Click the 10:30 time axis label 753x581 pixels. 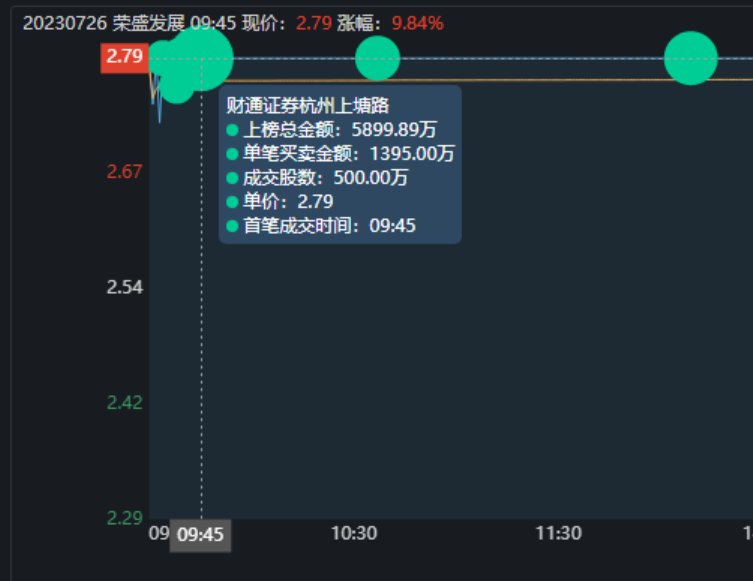[354, 534]
